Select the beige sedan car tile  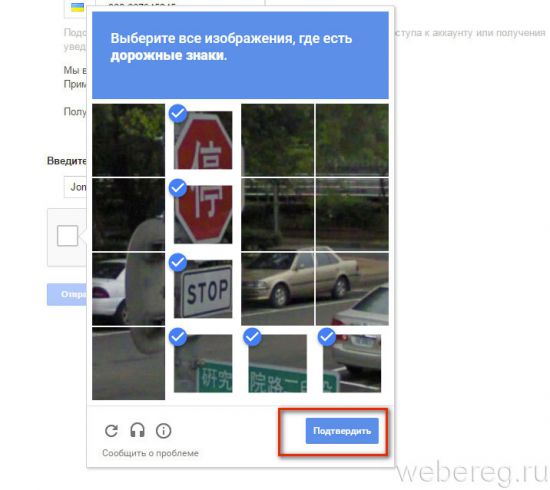click(x=277, y=289)
